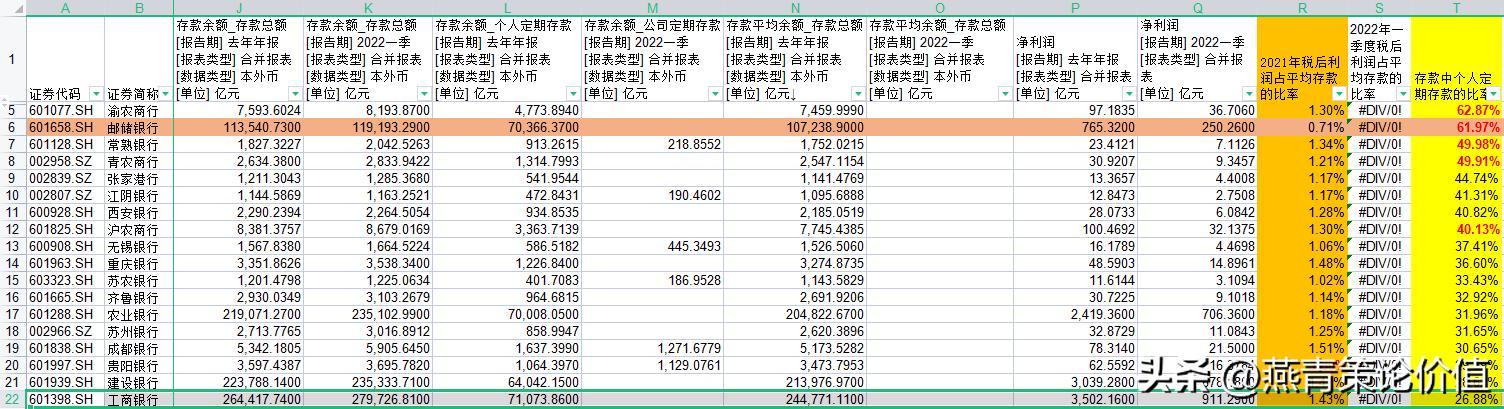This screenshot has width=1504, height=409.
Task: Click the value 107,238.9000 in column N
Action: pos(794,128)
